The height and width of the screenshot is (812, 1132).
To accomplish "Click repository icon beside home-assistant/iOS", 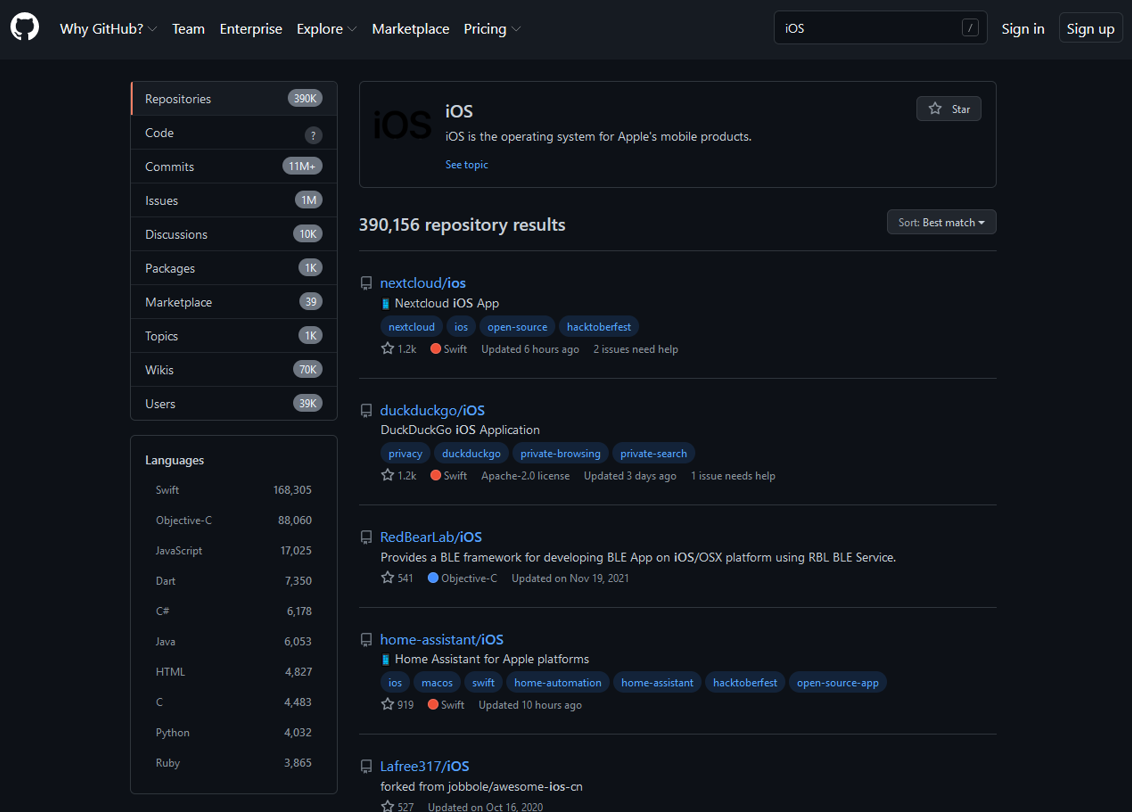I will pos(366,639).
